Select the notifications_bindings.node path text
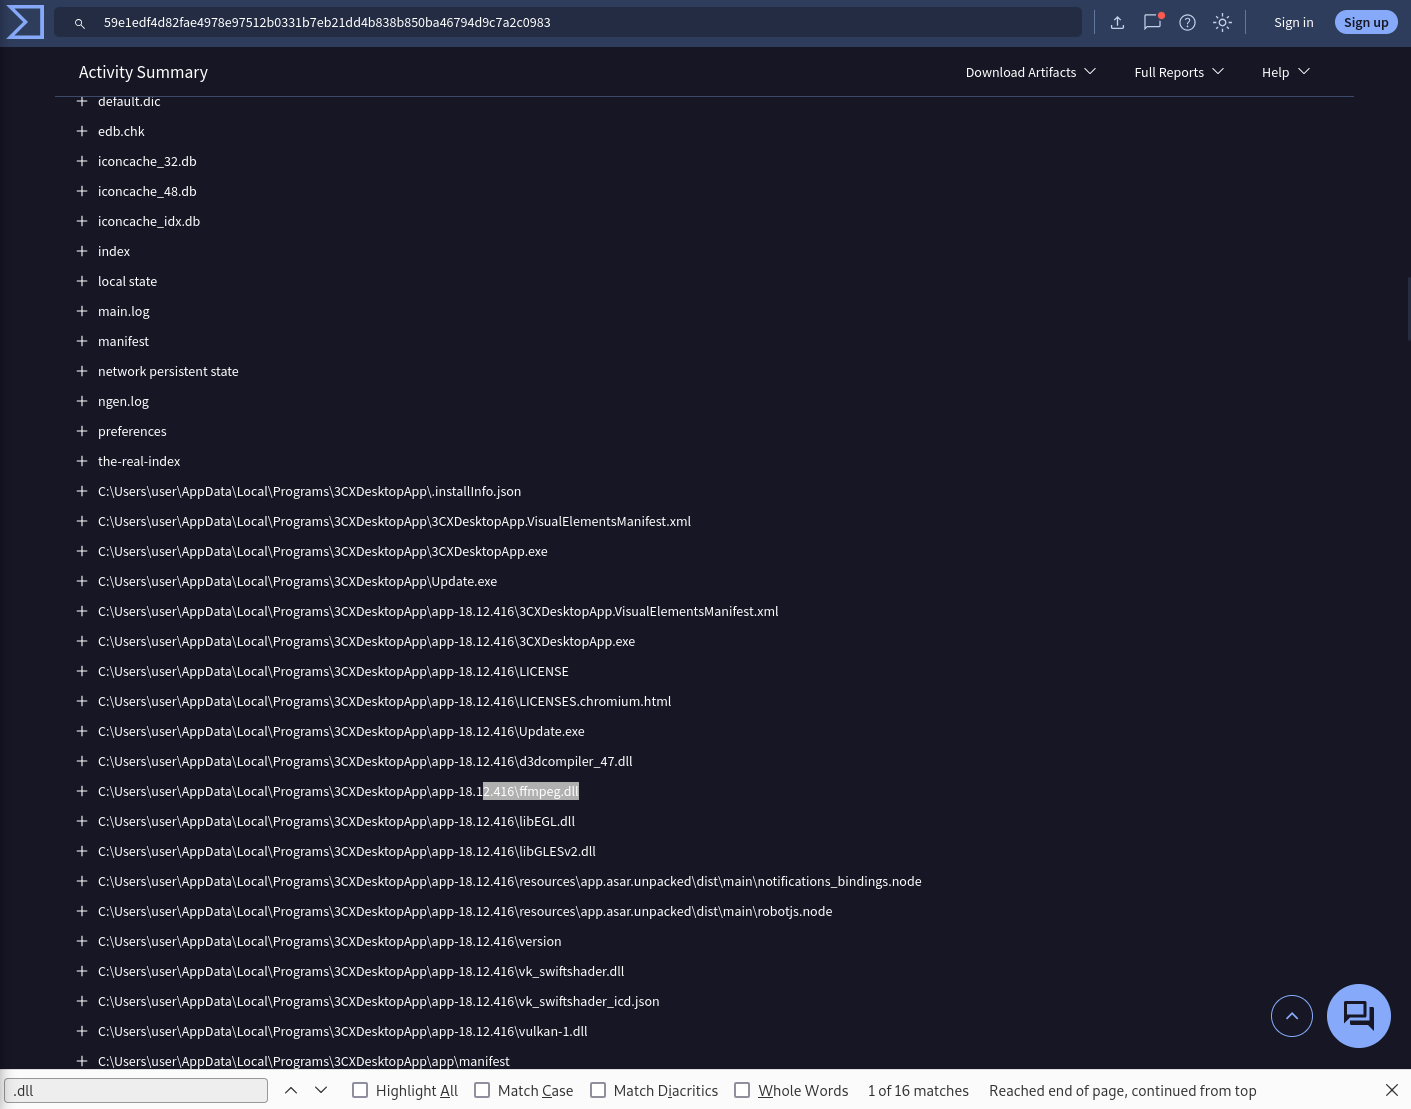 coord(510,881)
